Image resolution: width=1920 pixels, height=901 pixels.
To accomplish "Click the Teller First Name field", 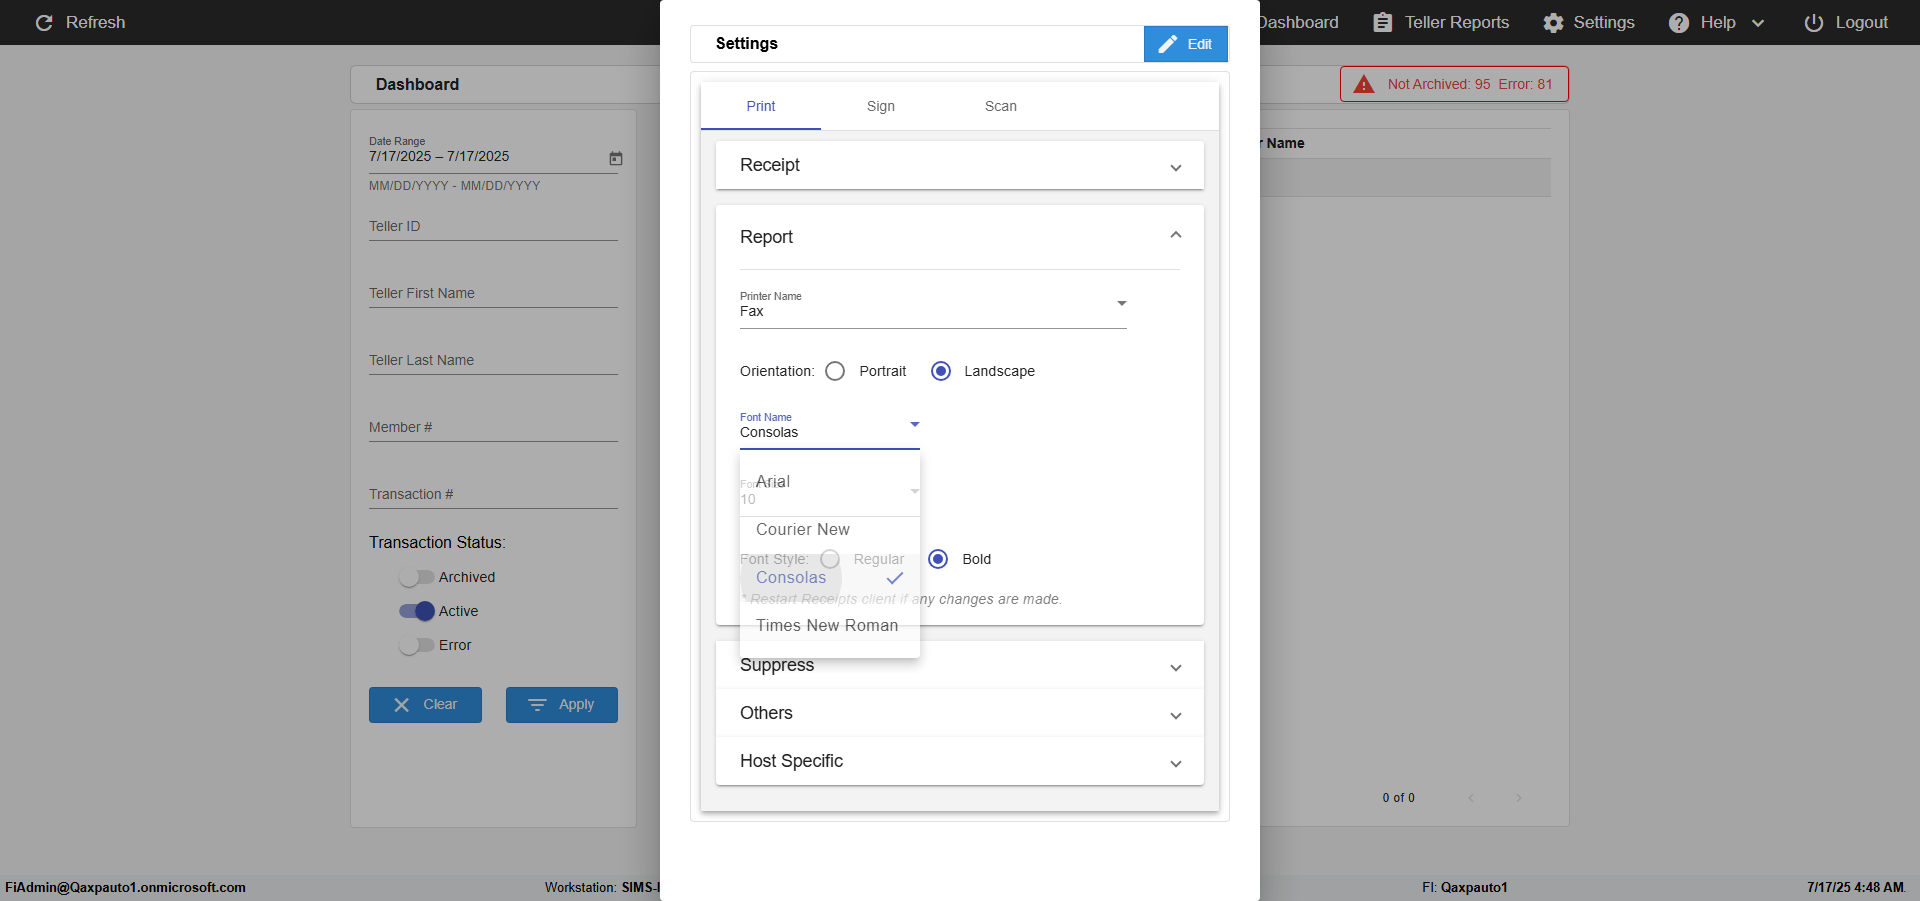I will pyautogui.click(x=493, y=293).
